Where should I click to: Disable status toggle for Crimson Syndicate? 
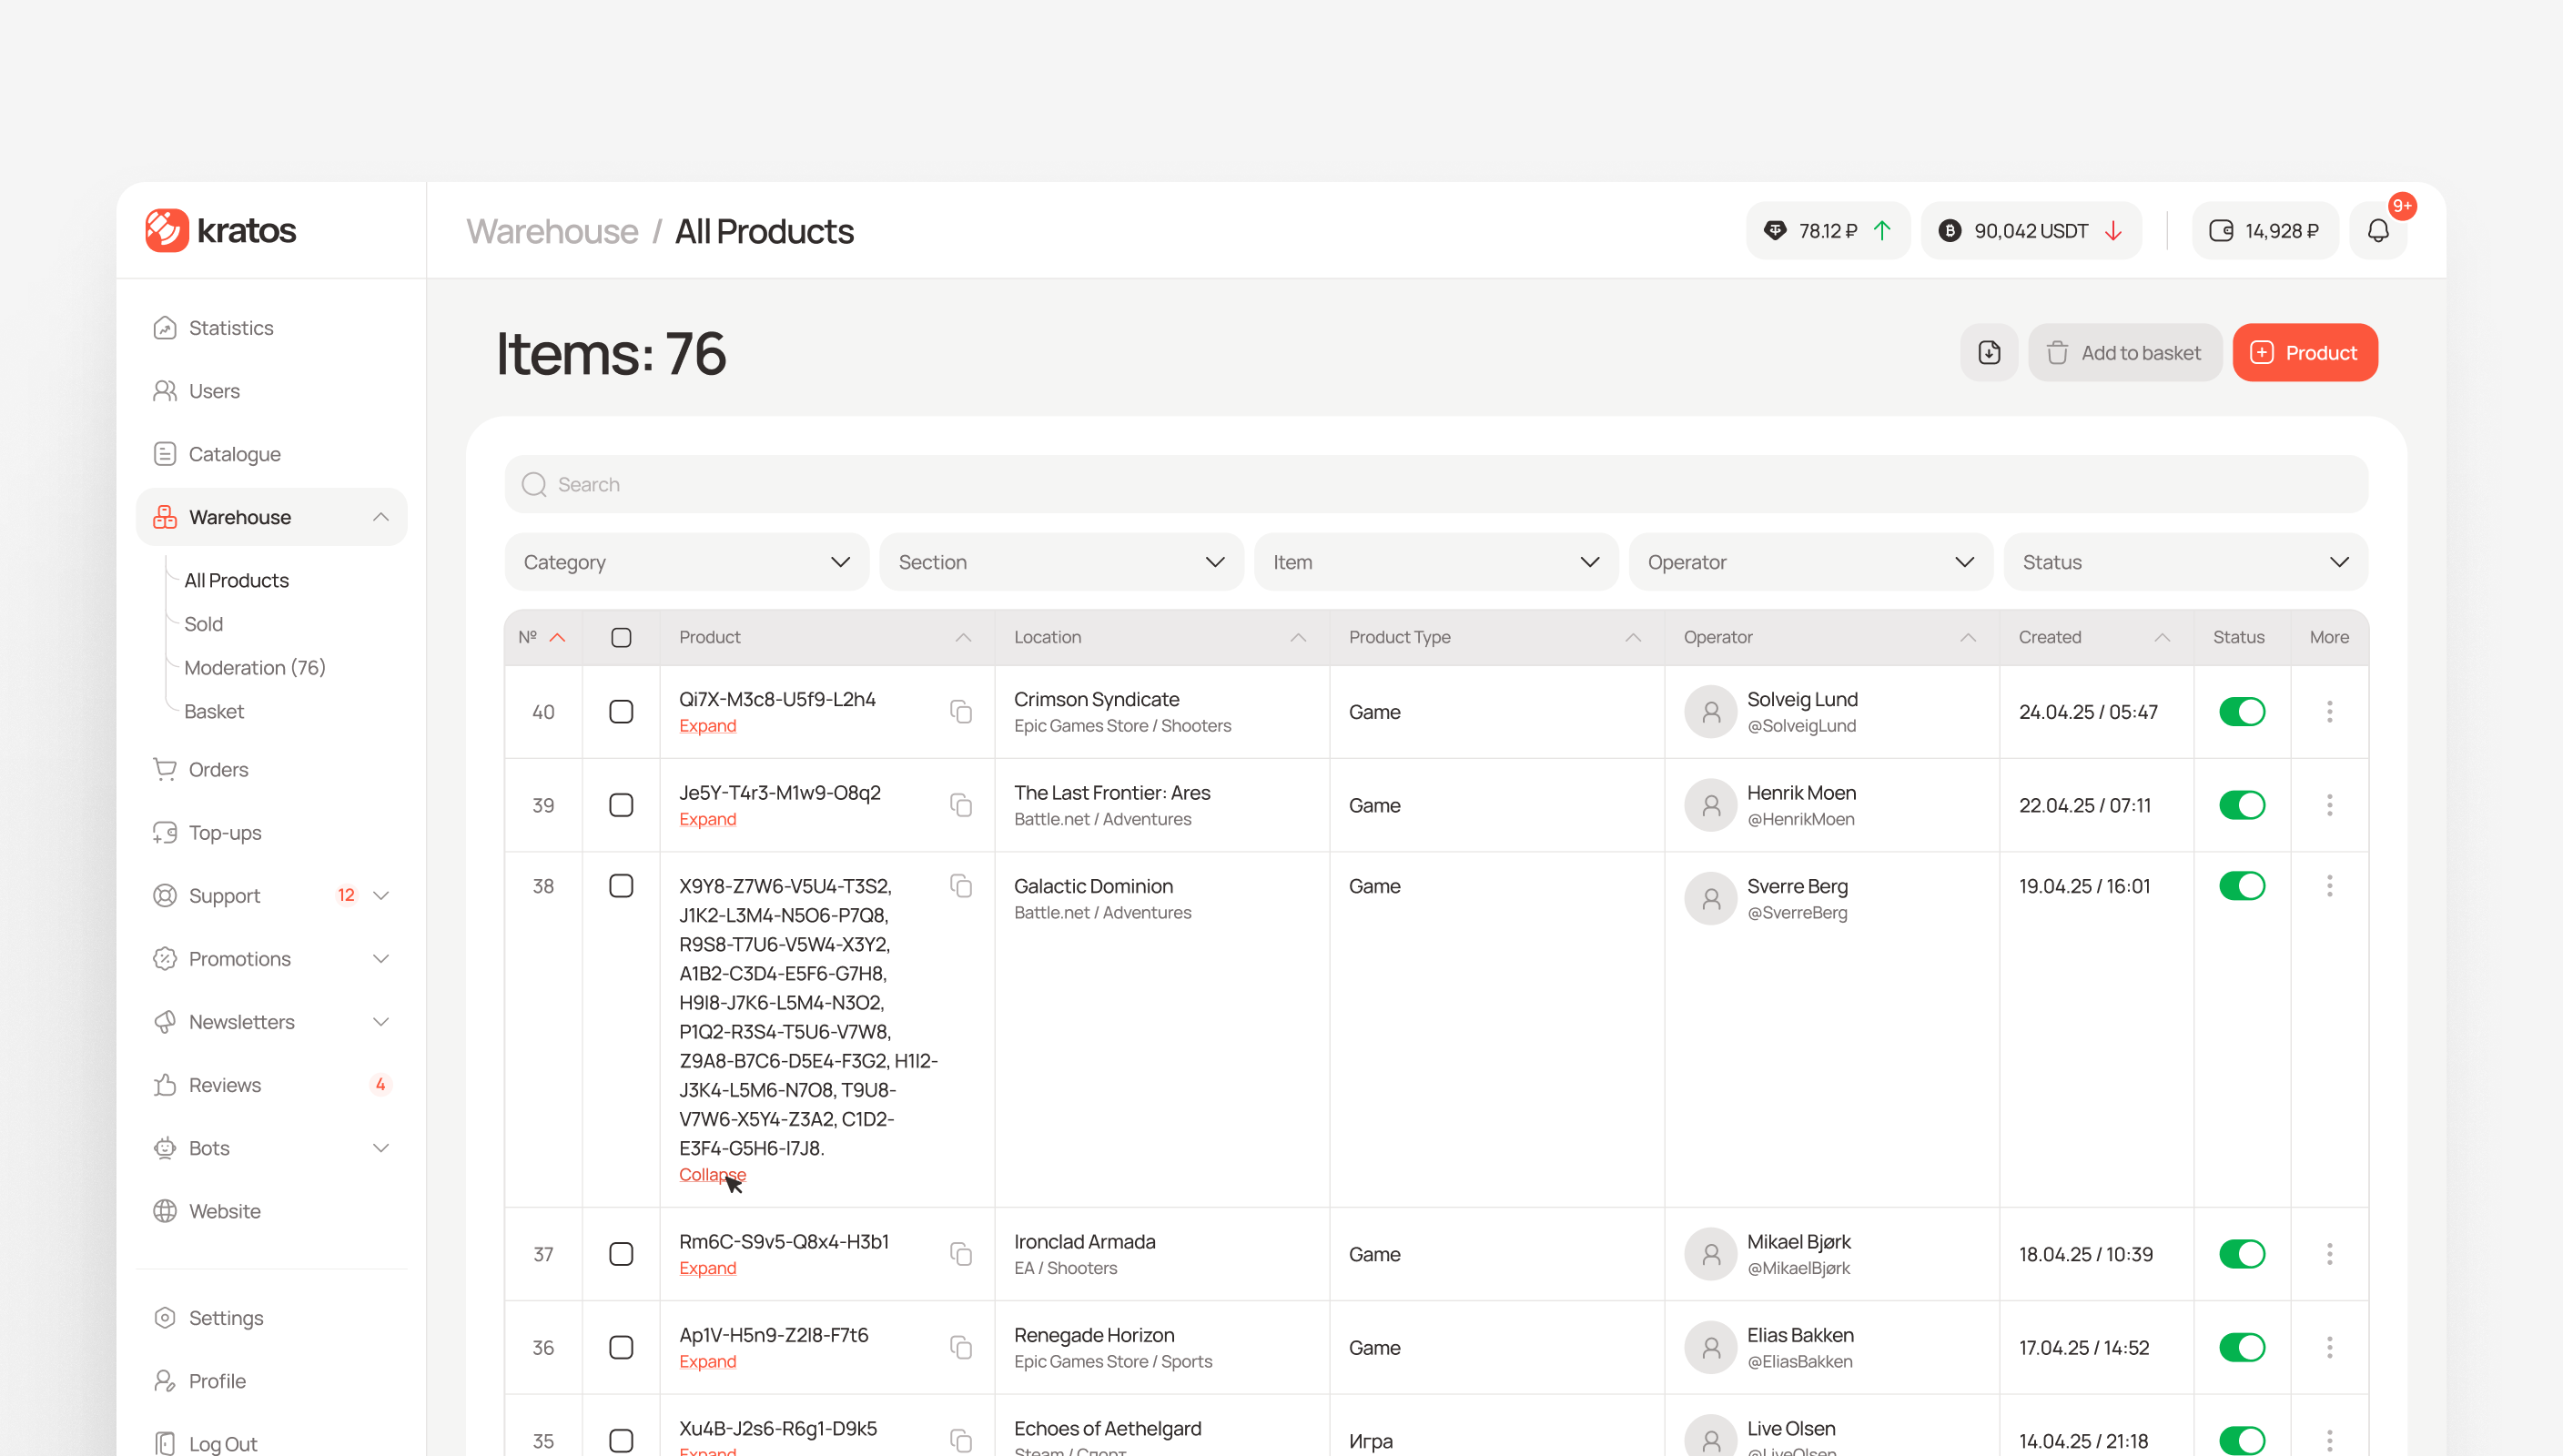pyautogui.click(x=2242, y=711)
